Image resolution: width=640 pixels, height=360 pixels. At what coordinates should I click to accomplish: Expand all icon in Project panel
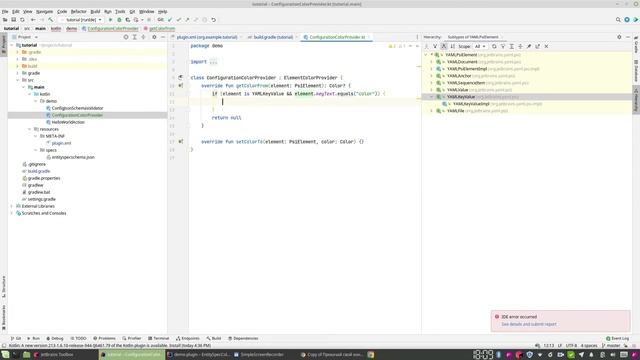[x=135, y=37]
